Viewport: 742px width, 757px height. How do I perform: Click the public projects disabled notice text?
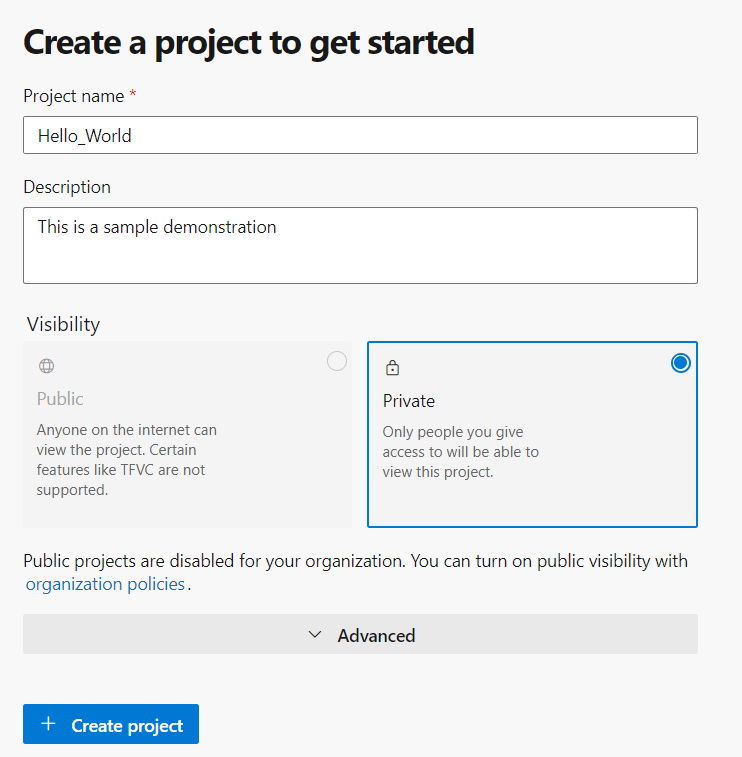pos(355,561)
